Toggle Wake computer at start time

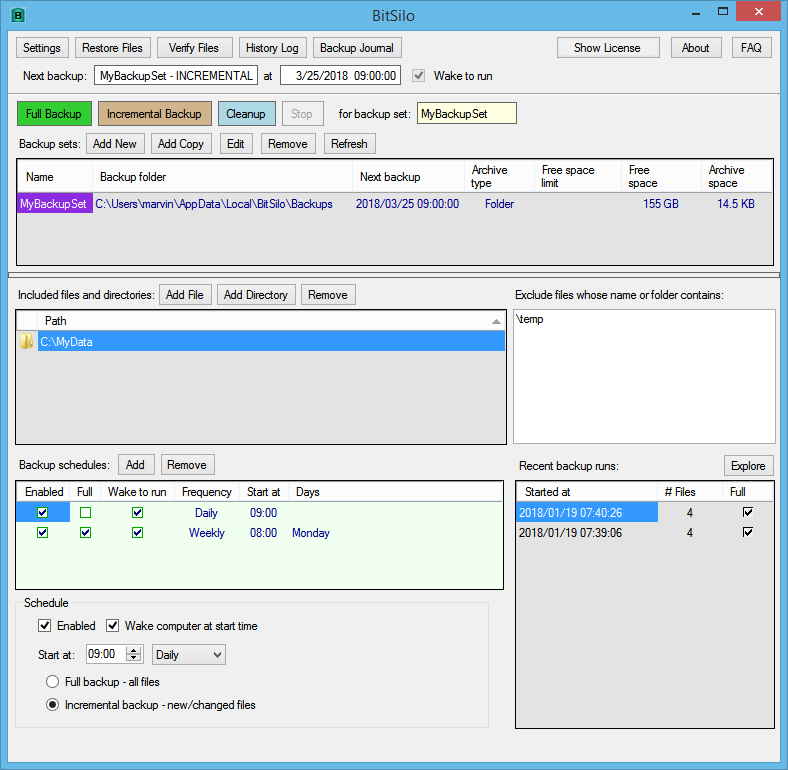click(x=113, y=626)
